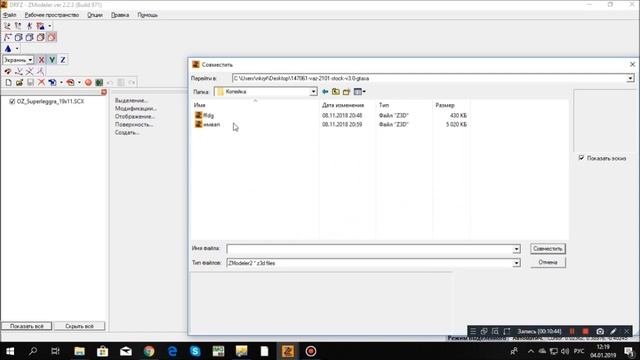Open dropdown arrow next to blue cone icon
640x360 pixels.
[x=17, y=49]
